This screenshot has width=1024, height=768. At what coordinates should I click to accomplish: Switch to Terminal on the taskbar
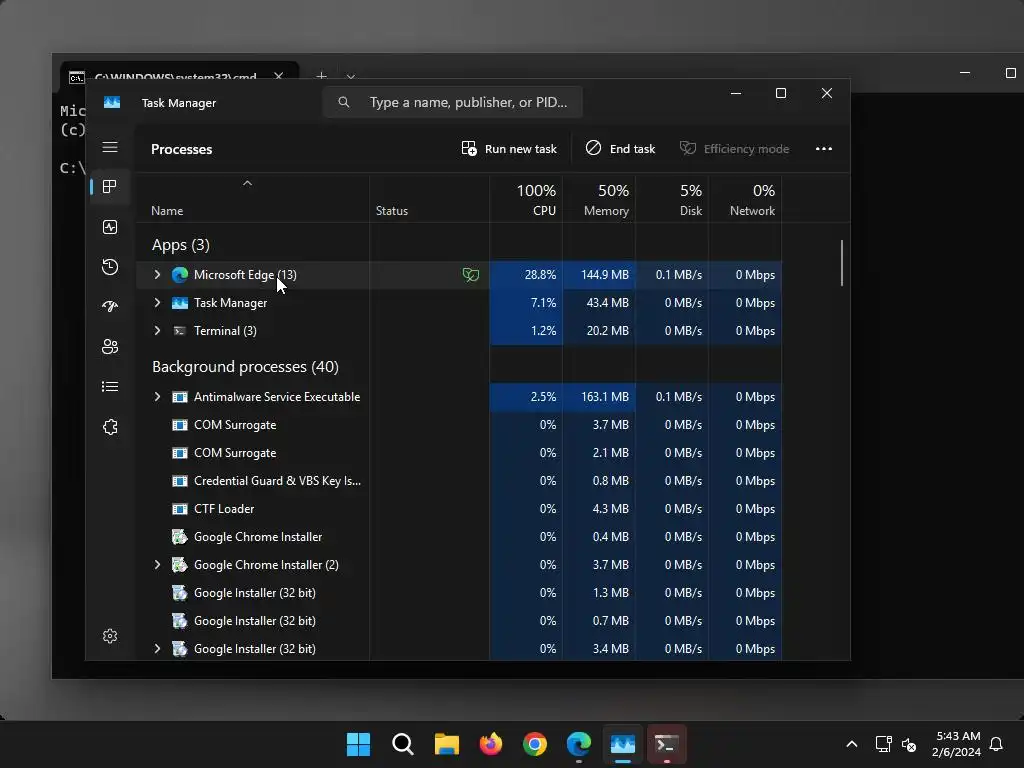667,744
